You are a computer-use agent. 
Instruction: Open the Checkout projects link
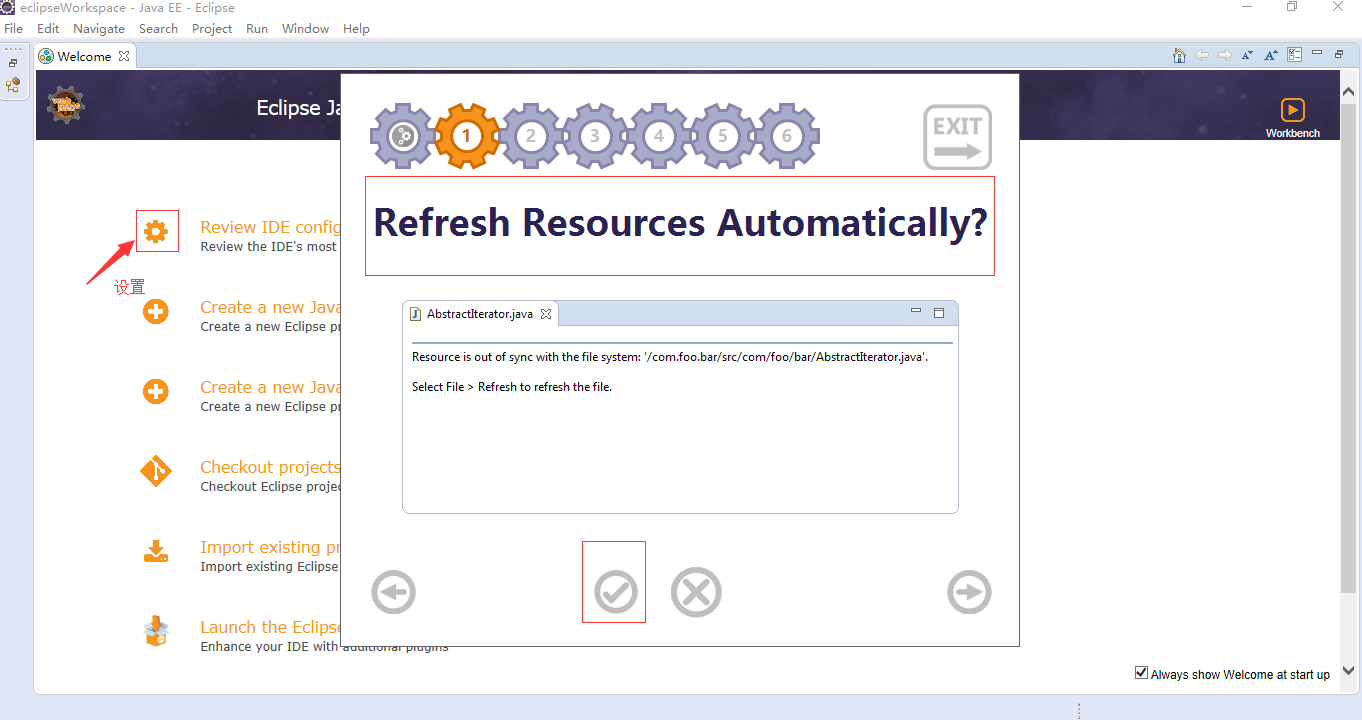pyautogui.click(x=270, y=467)
